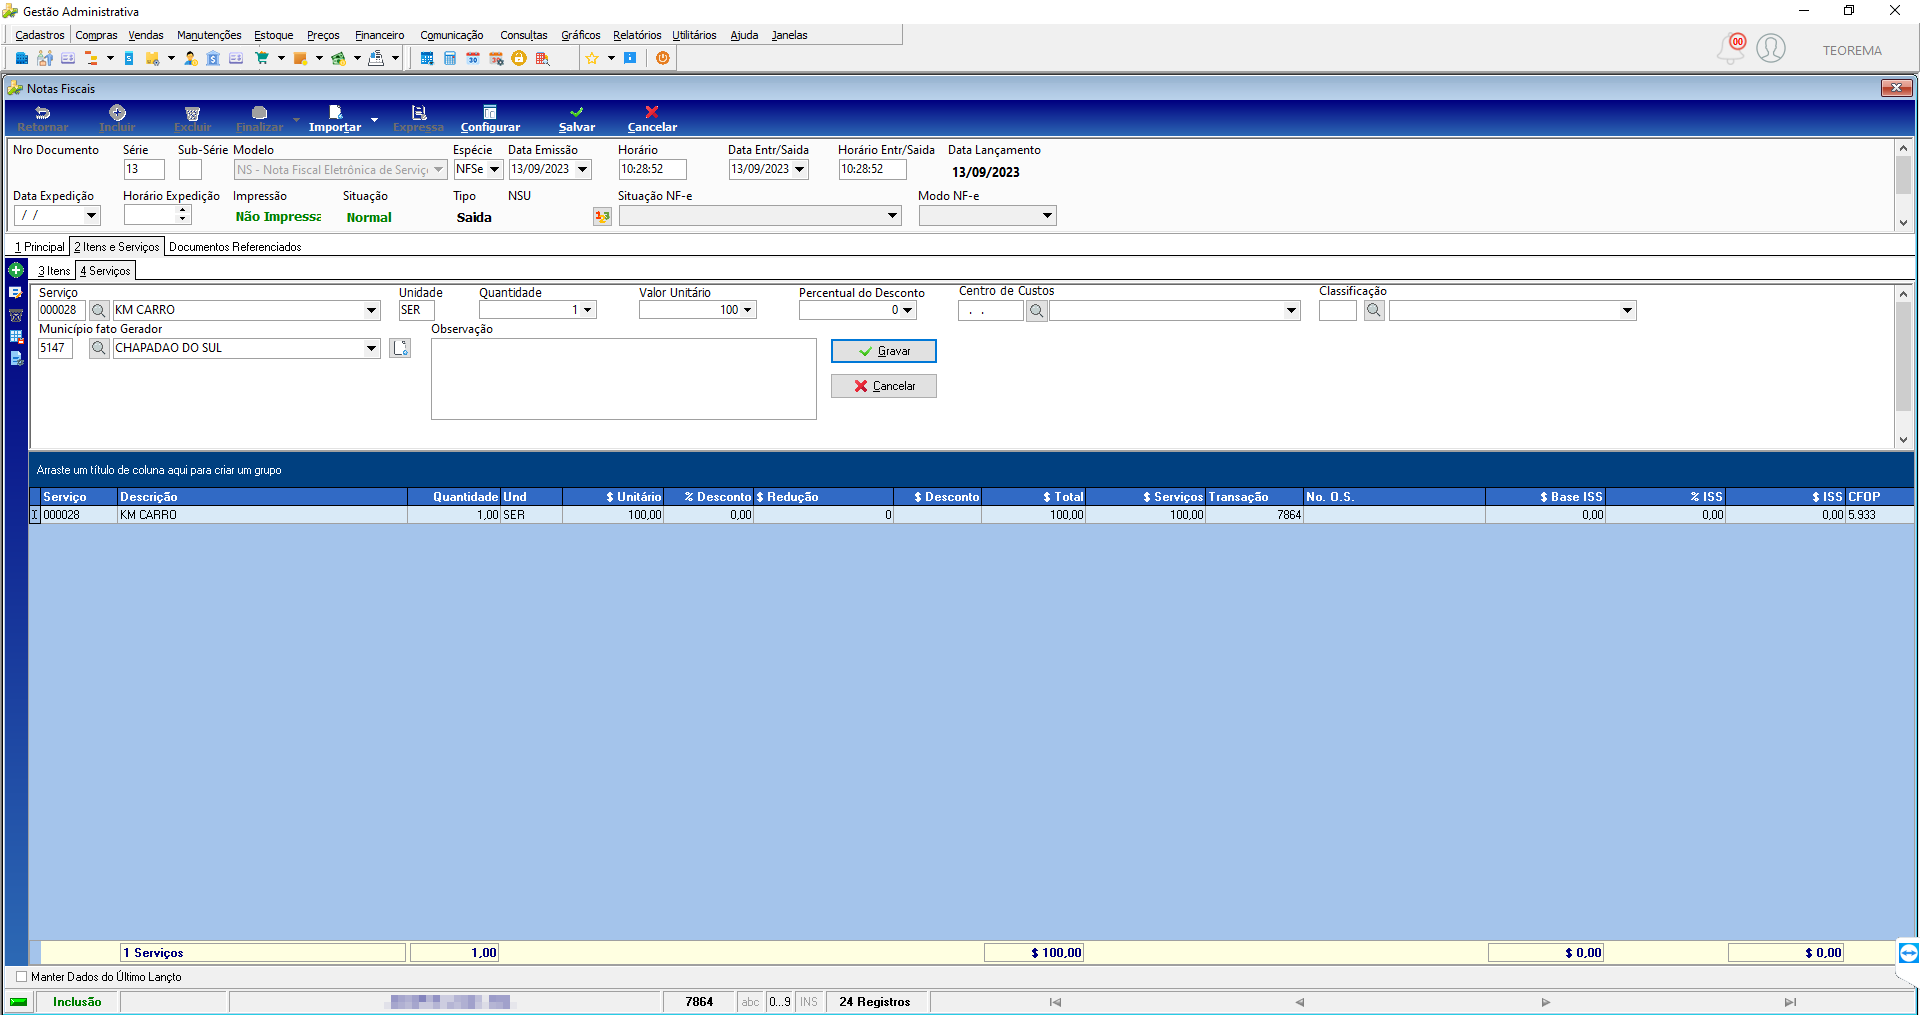Open the Data Entr/Saída date dropdown

point(799,169)
